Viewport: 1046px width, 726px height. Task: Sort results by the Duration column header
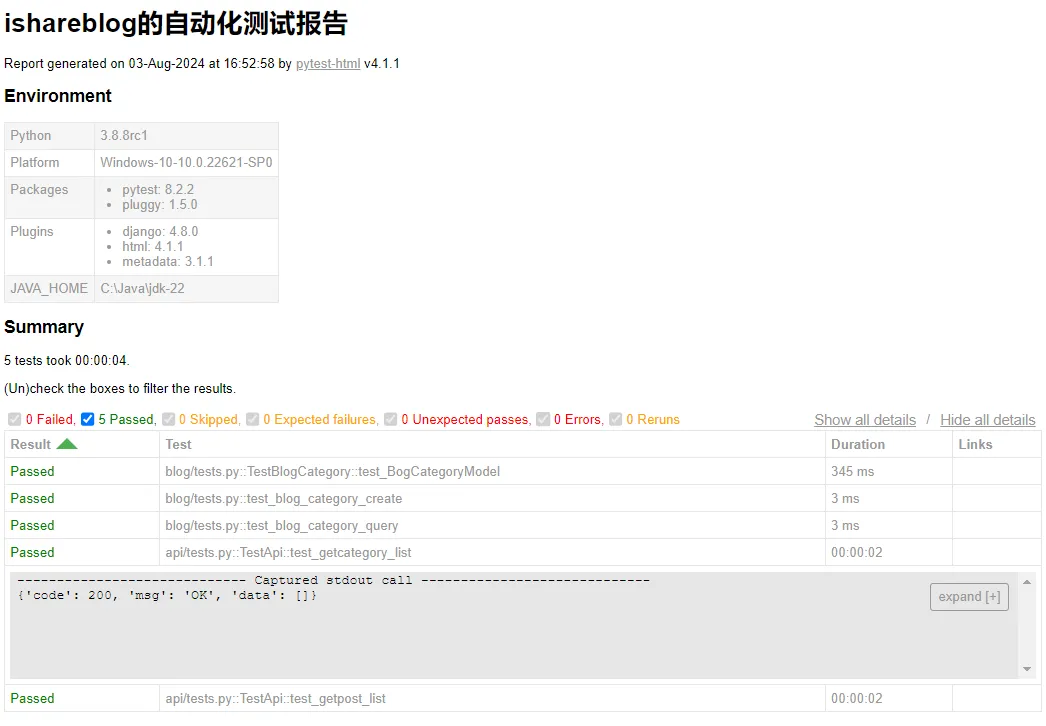[x=857, y=444]
